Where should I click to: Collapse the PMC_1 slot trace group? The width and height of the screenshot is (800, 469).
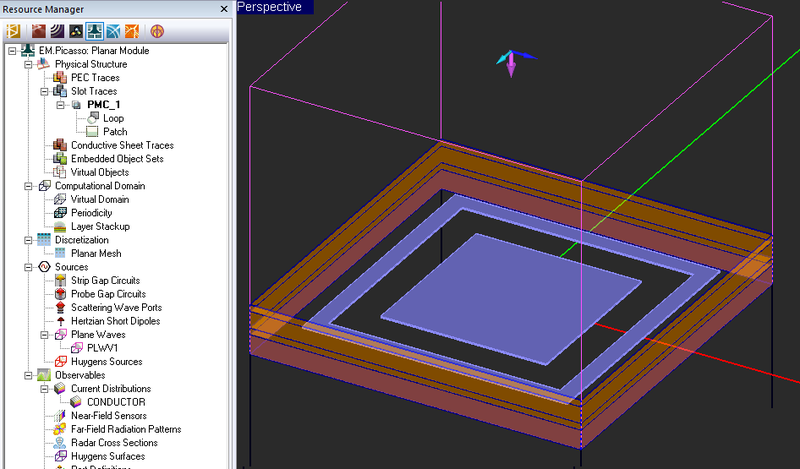point(61,105)
